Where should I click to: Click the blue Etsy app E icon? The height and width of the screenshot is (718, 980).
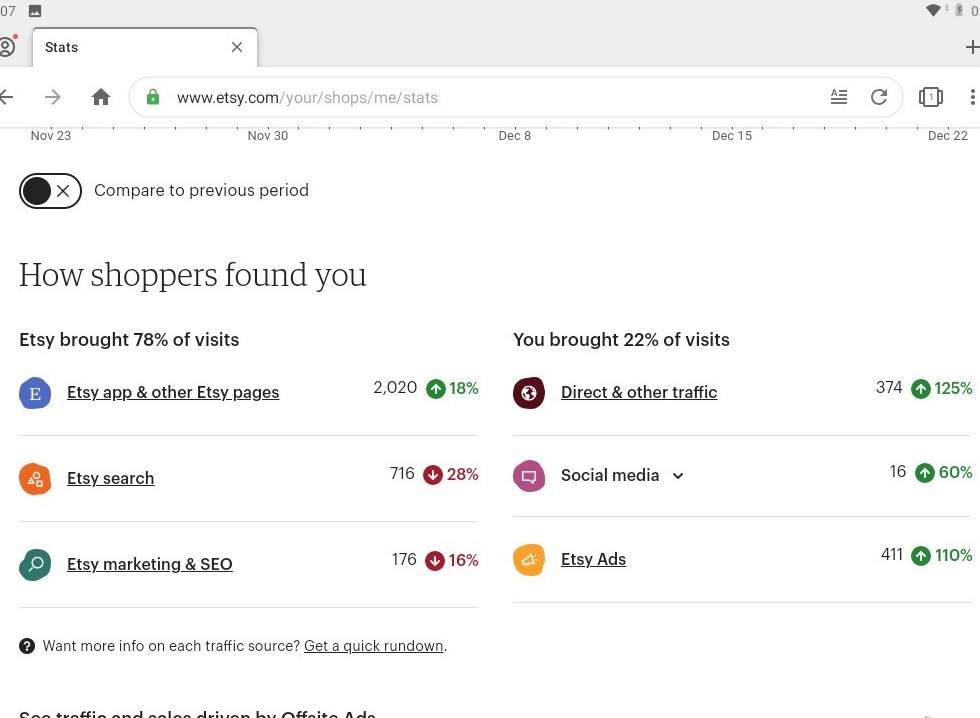point(35,393)
